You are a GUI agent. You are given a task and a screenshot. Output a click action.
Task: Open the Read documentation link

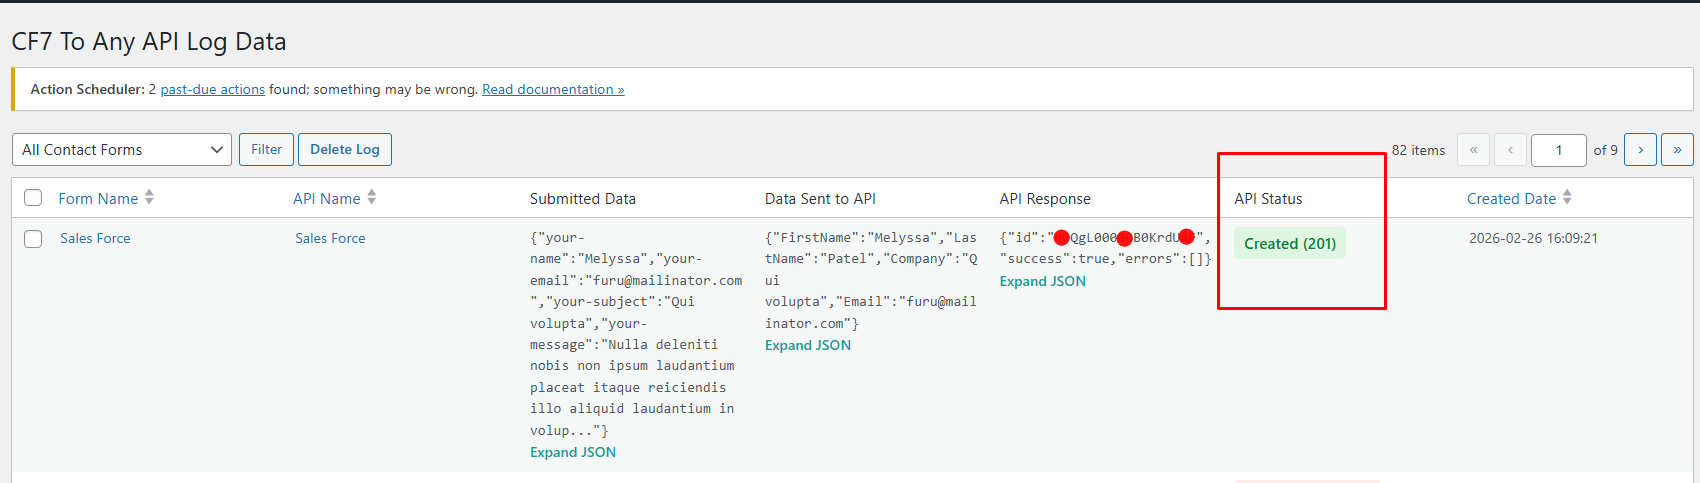pyautogui.click(x=553, y=90)
